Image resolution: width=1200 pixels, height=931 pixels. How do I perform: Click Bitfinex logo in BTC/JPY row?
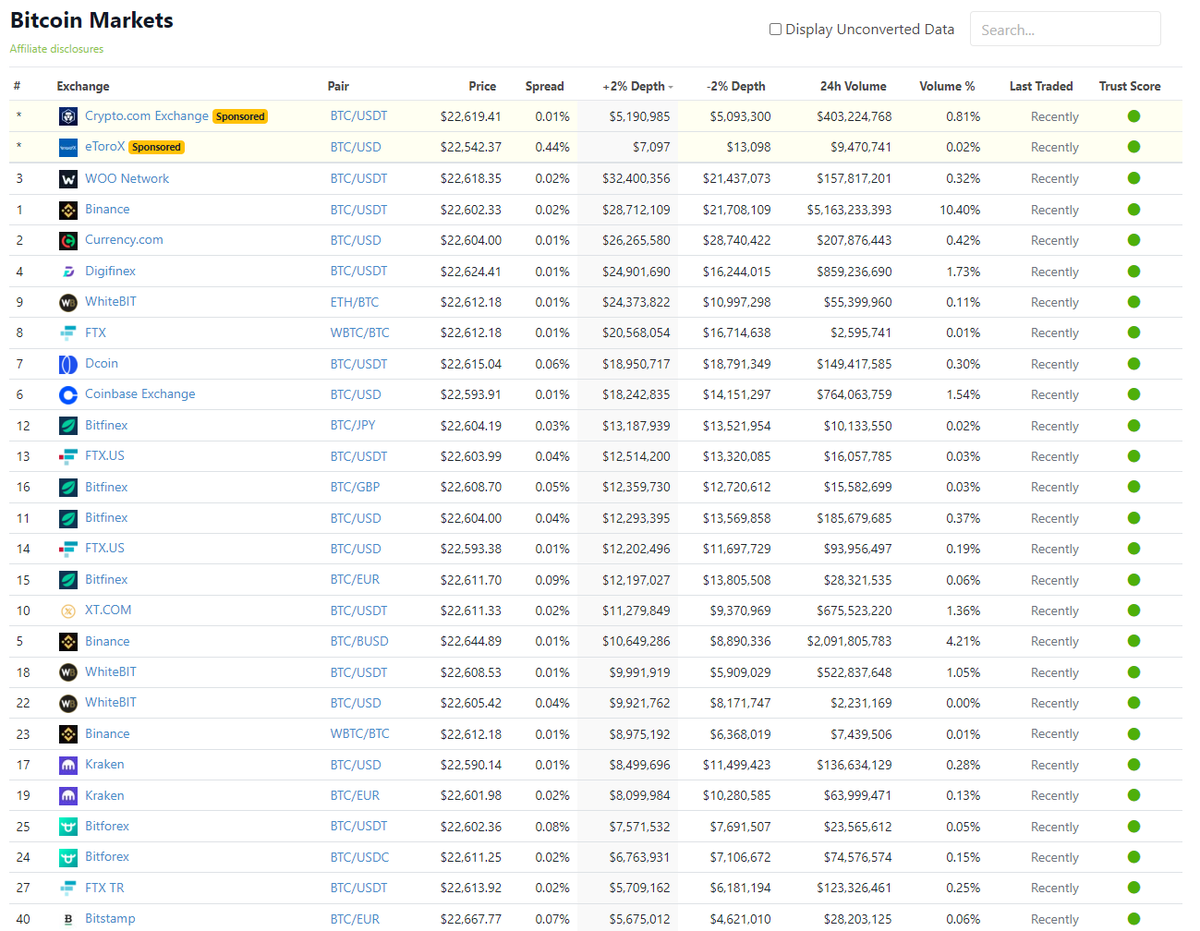click(68, 426)
